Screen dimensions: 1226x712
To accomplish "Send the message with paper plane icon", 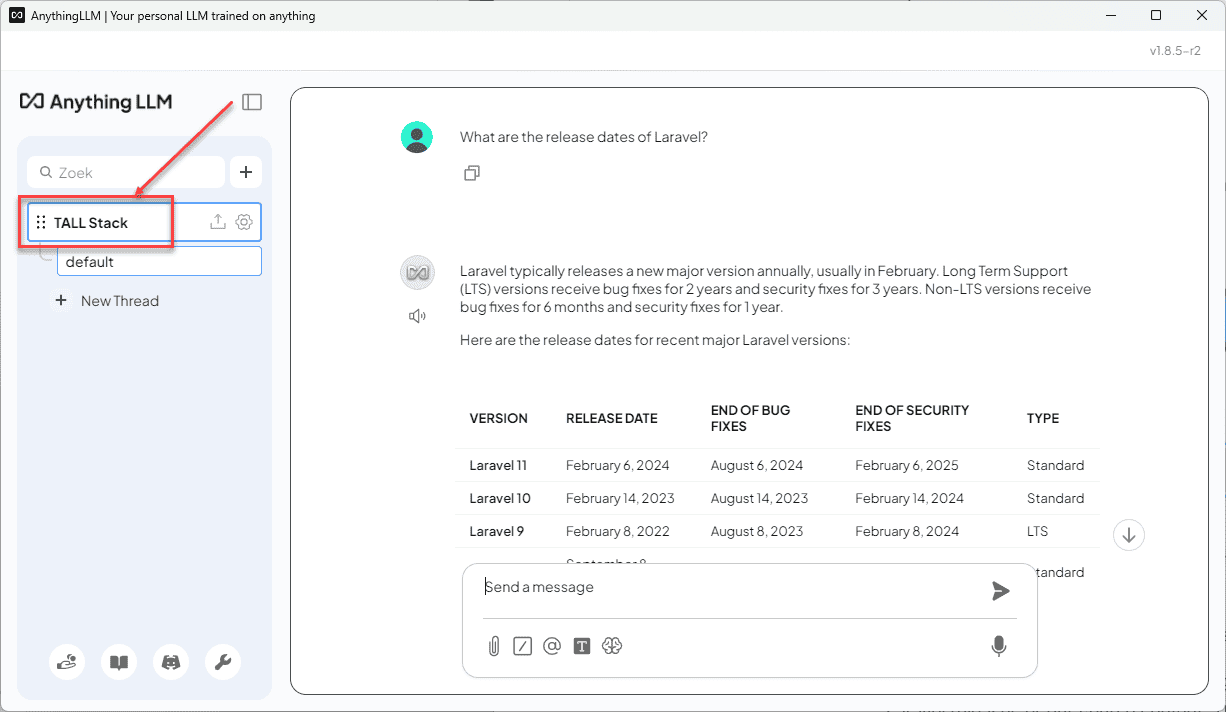I will pos(1000,591).
